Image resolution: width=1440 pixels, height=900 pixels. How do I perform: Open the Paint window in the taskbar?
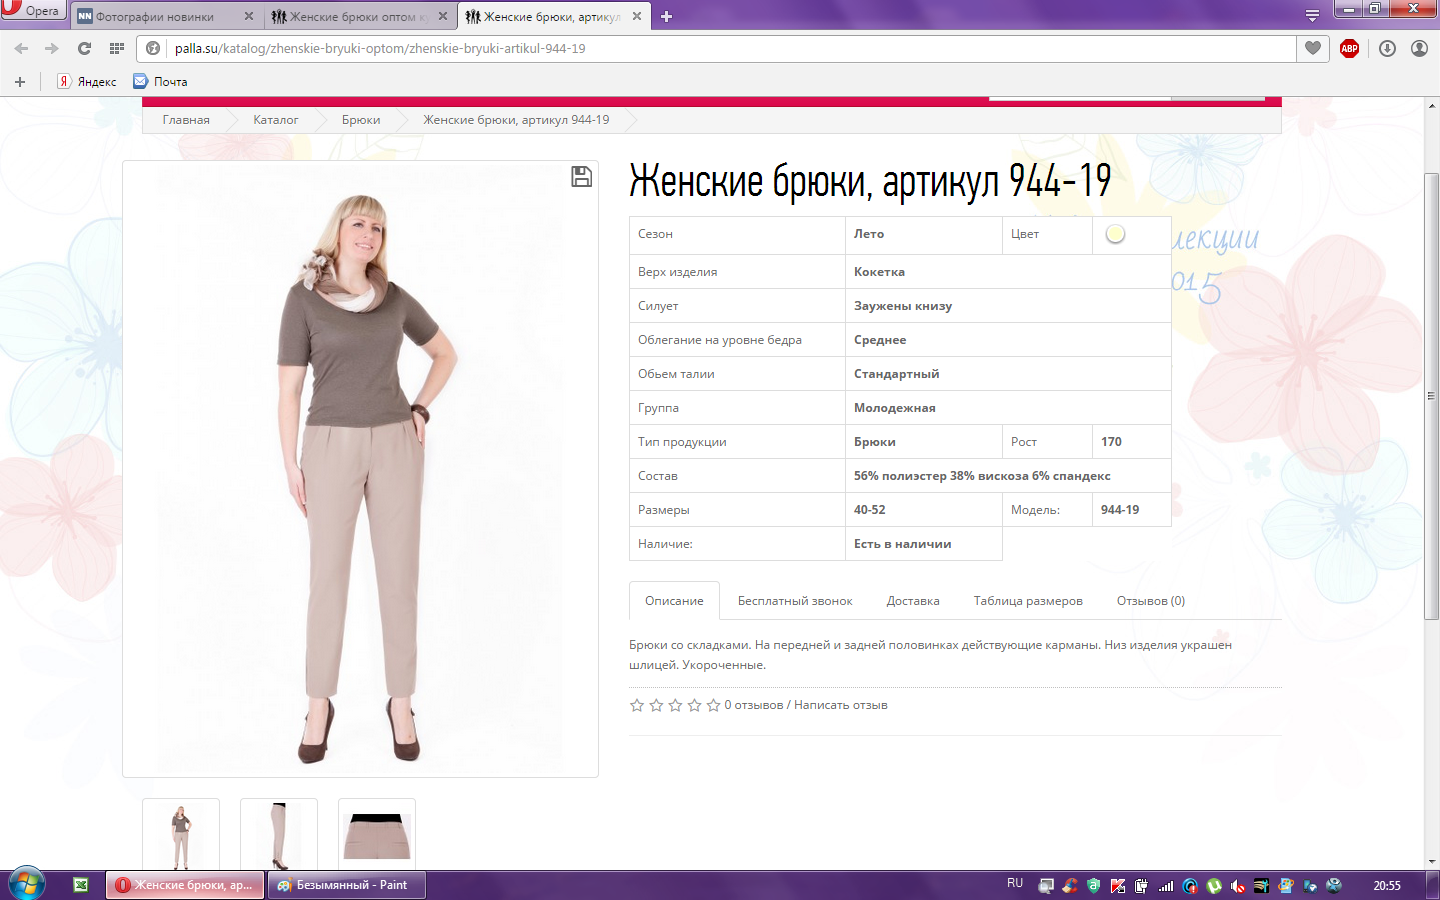[346, 885]
